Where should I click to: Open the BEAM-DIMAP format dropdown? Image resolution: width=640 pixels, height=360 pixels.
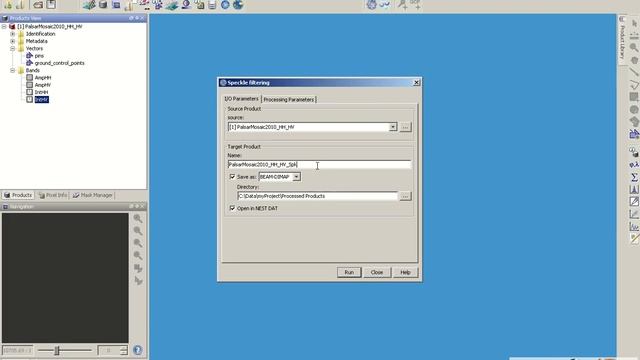296,177
